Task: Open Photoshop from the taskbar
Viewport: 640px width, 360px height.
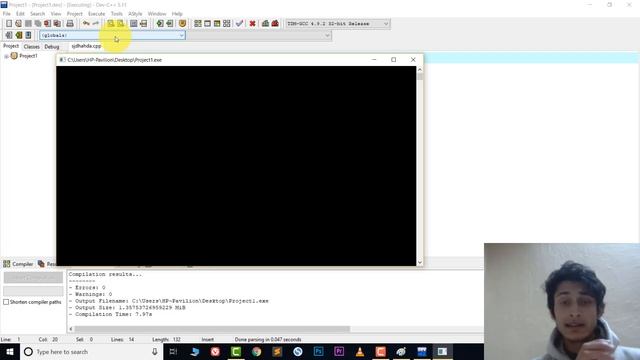Action: tap(318, 351)
